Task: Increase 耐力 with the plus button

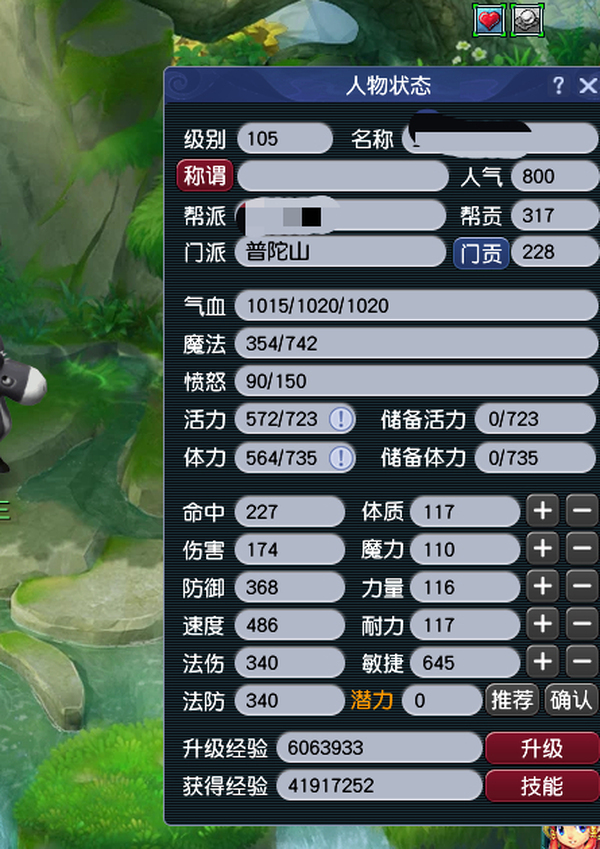Action: [x=543, y=624]
